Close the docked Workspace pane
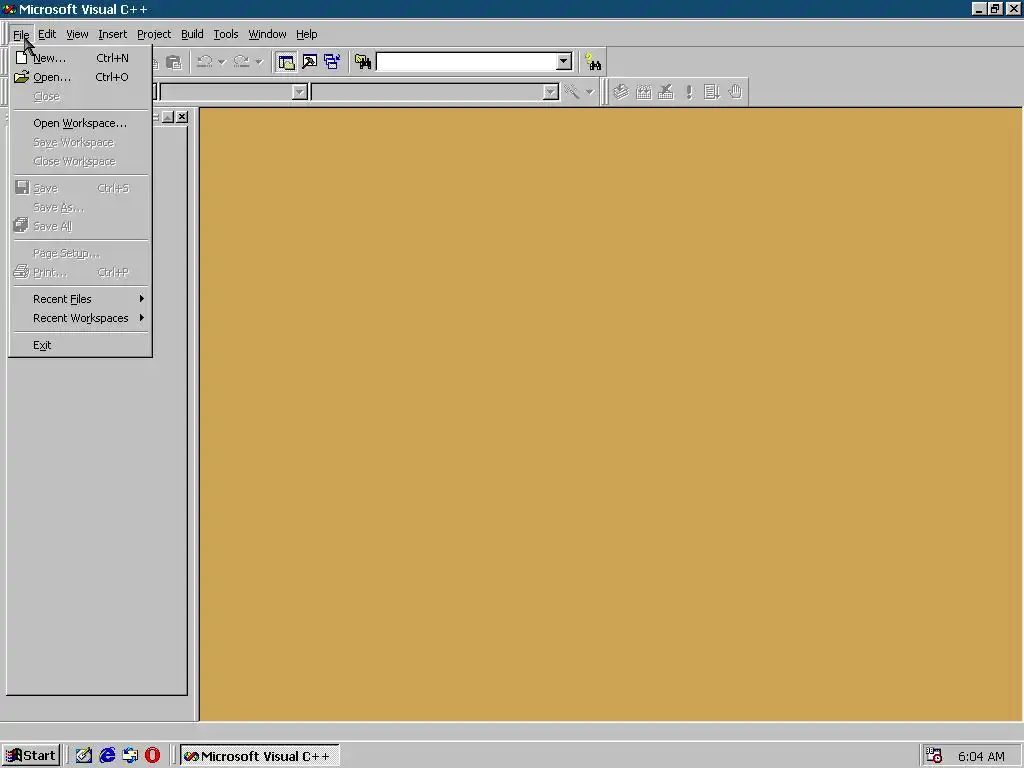Screen dimensions: 1024x768 (182, 117)
